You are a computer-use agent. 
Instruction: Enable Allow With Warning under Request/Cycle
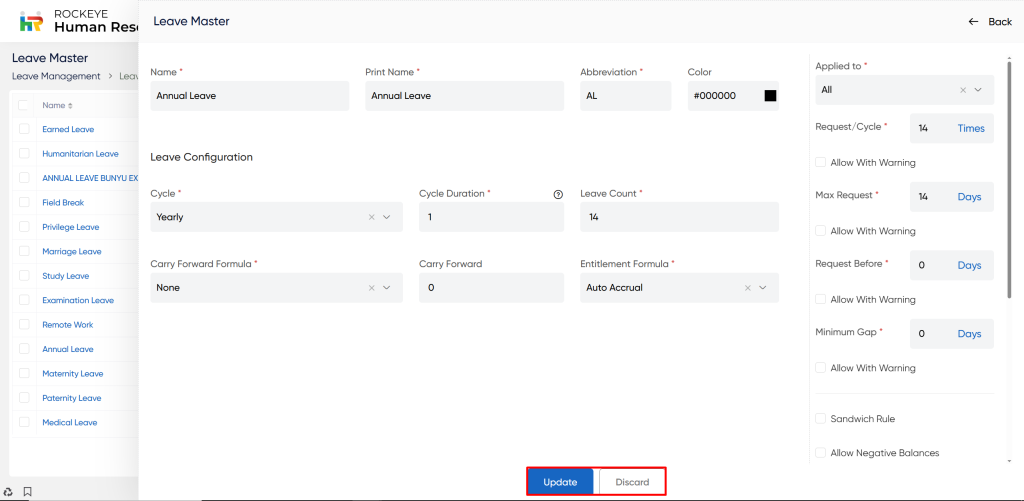[x=821, y=162]
